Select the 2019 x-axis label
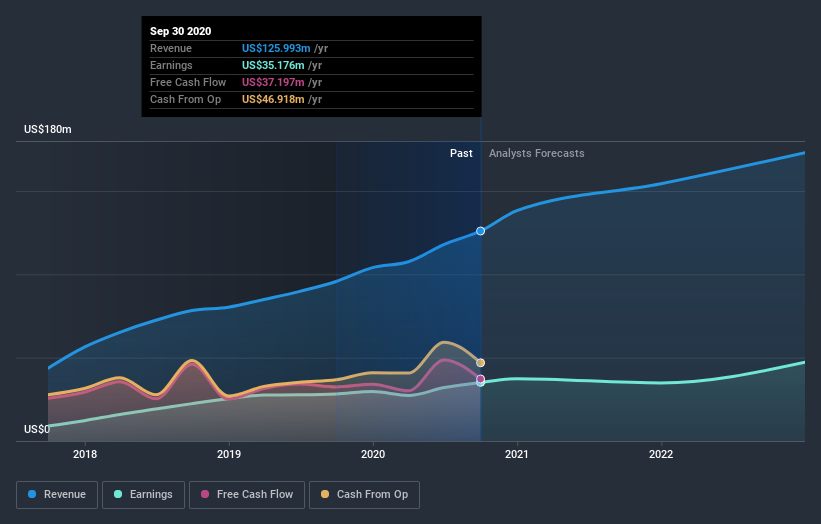821x524 pixels. (229, 454)
